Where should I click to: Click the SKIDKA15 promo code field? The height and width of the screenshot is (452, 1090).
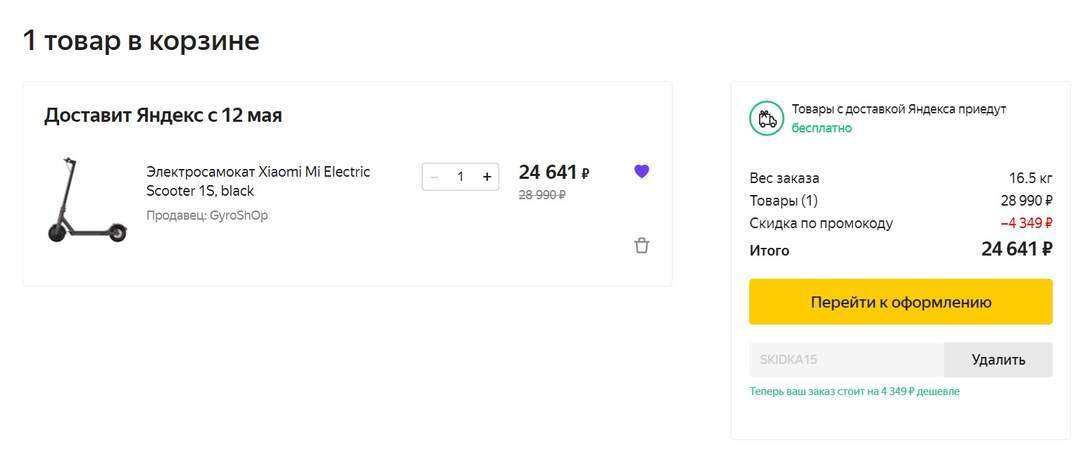point(846,360)
